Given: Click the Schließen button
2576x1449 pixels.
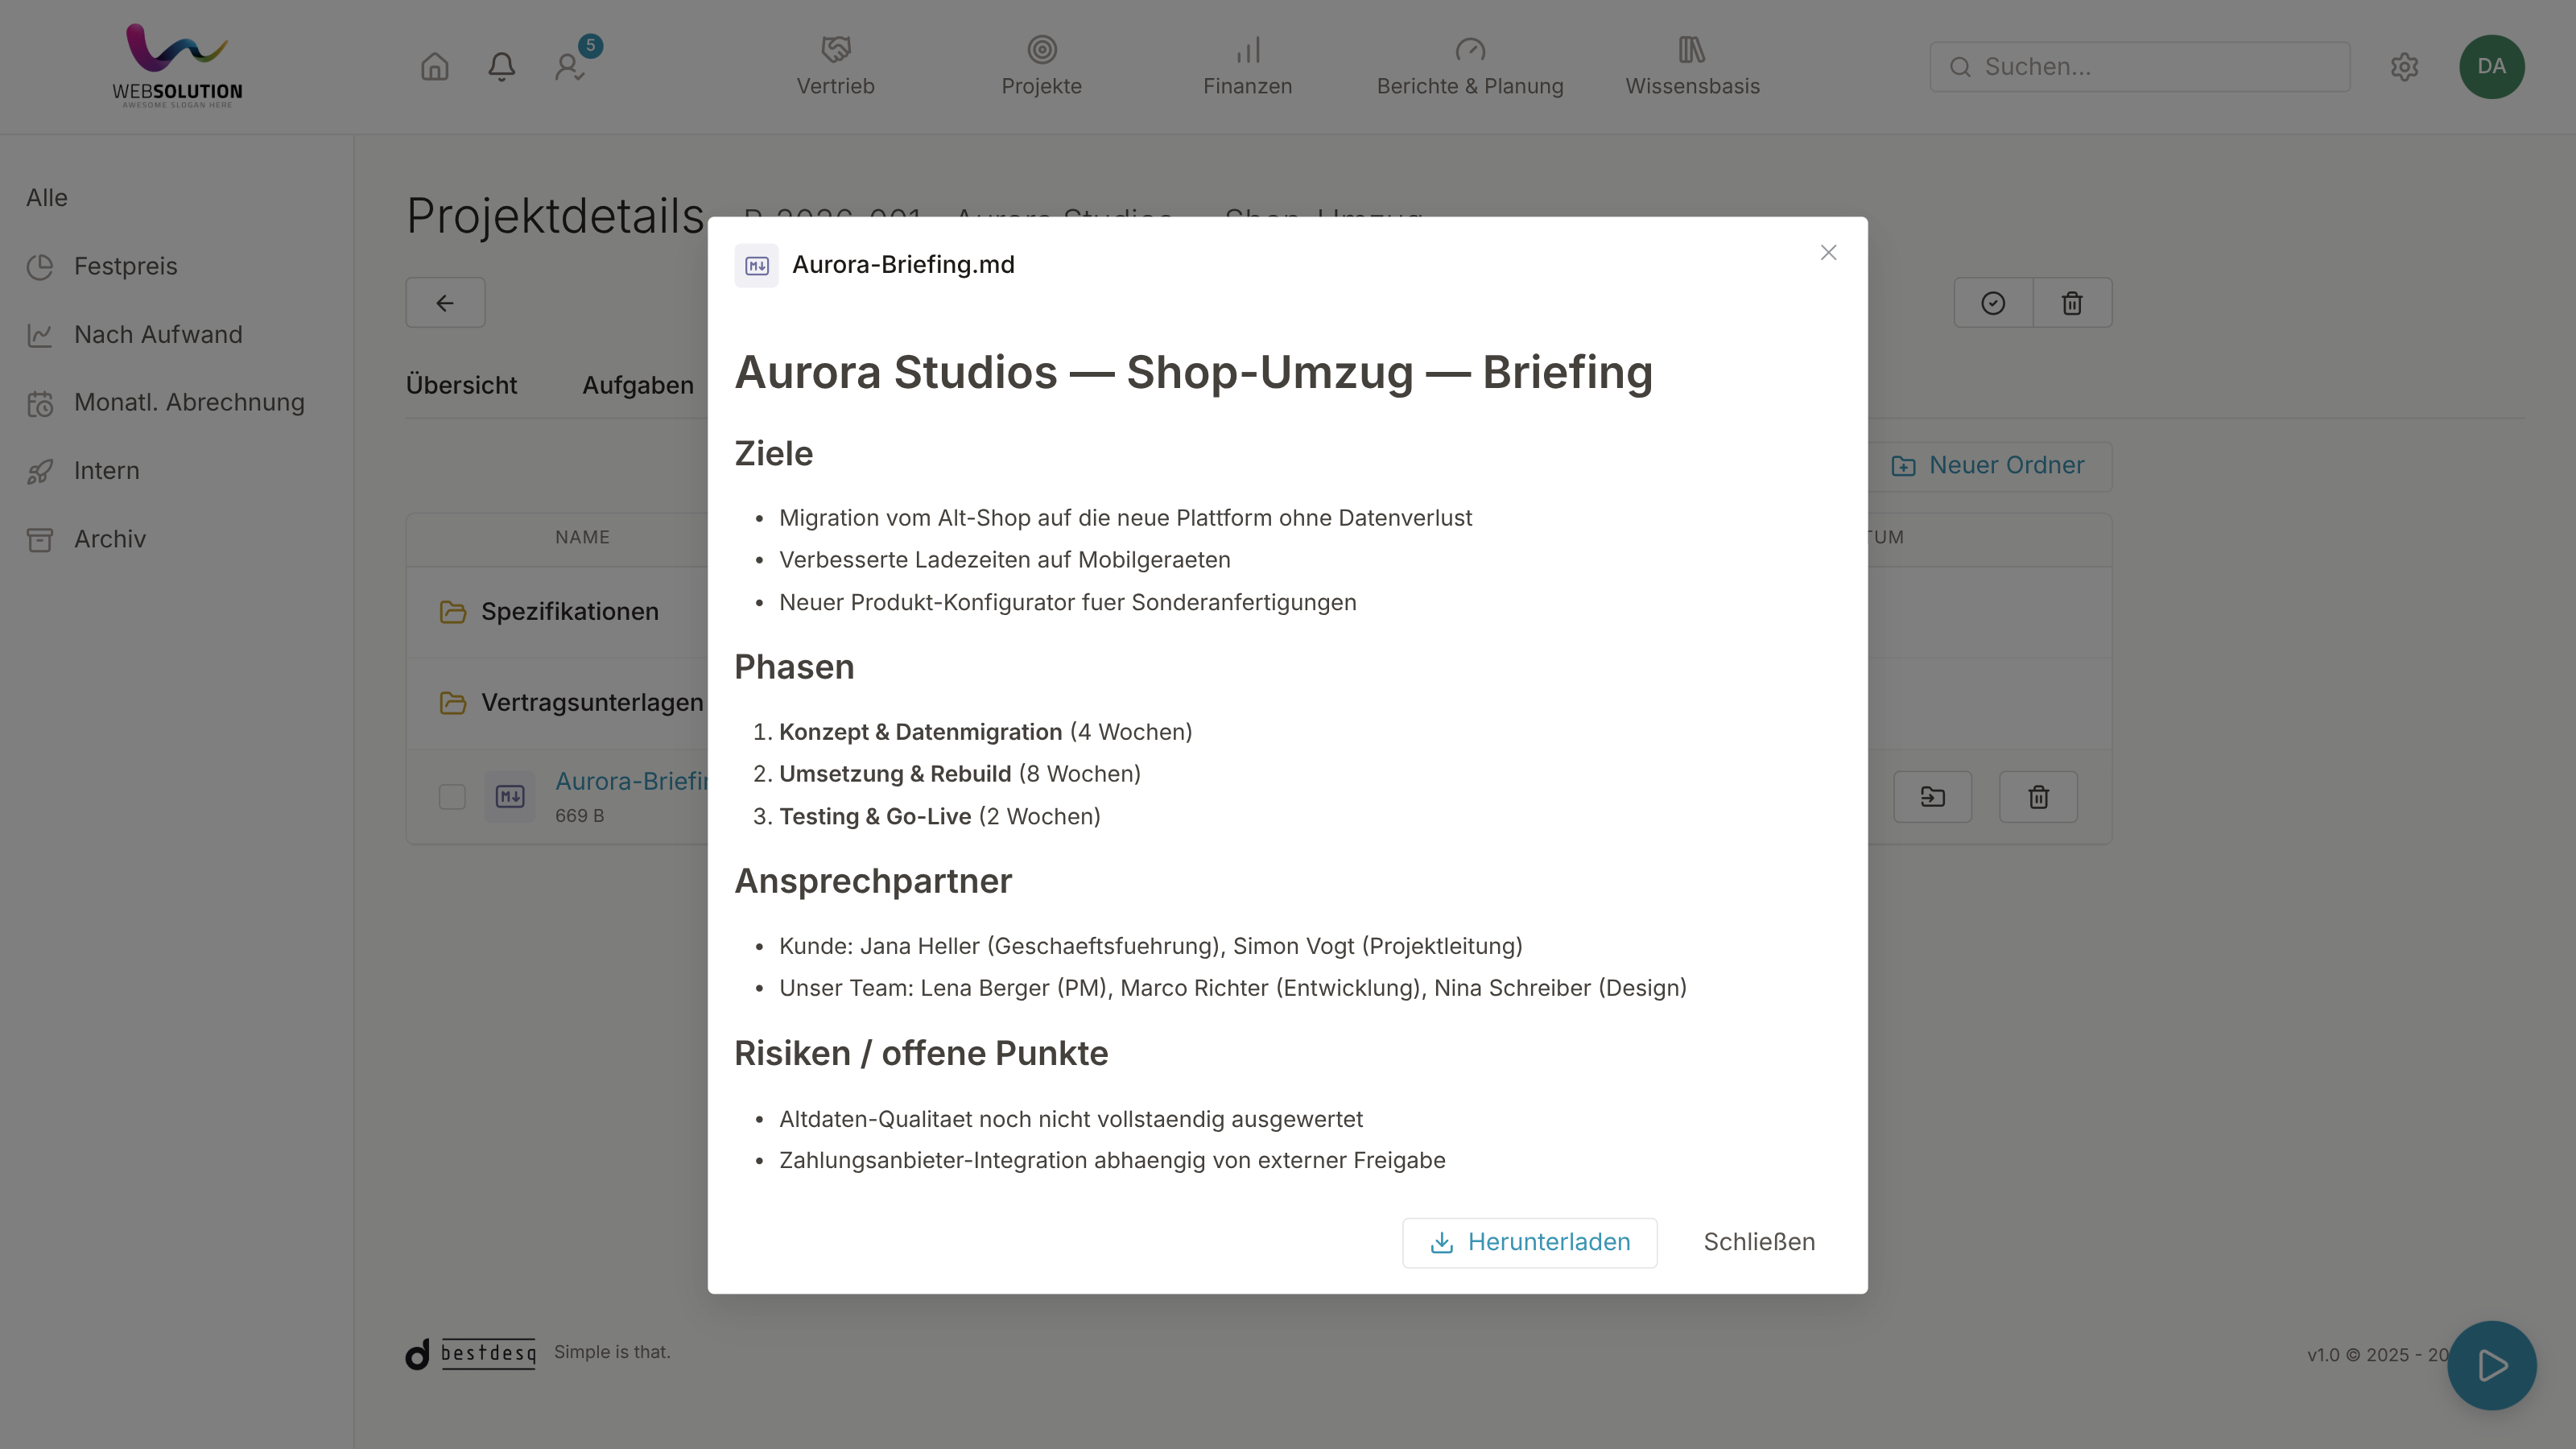Looking at the screenshot, I should 1759,1243.
